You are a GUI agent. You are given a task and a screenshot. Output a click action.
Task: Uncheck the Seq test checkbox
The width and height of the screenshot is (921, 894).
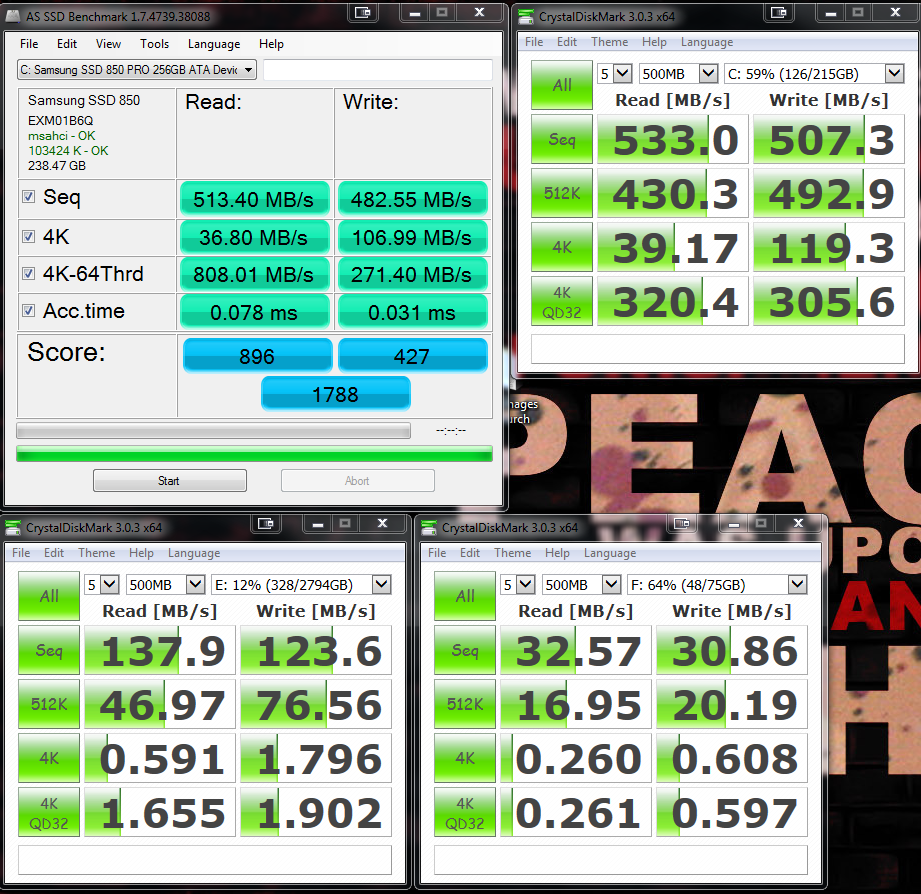(x=28, y=197)
